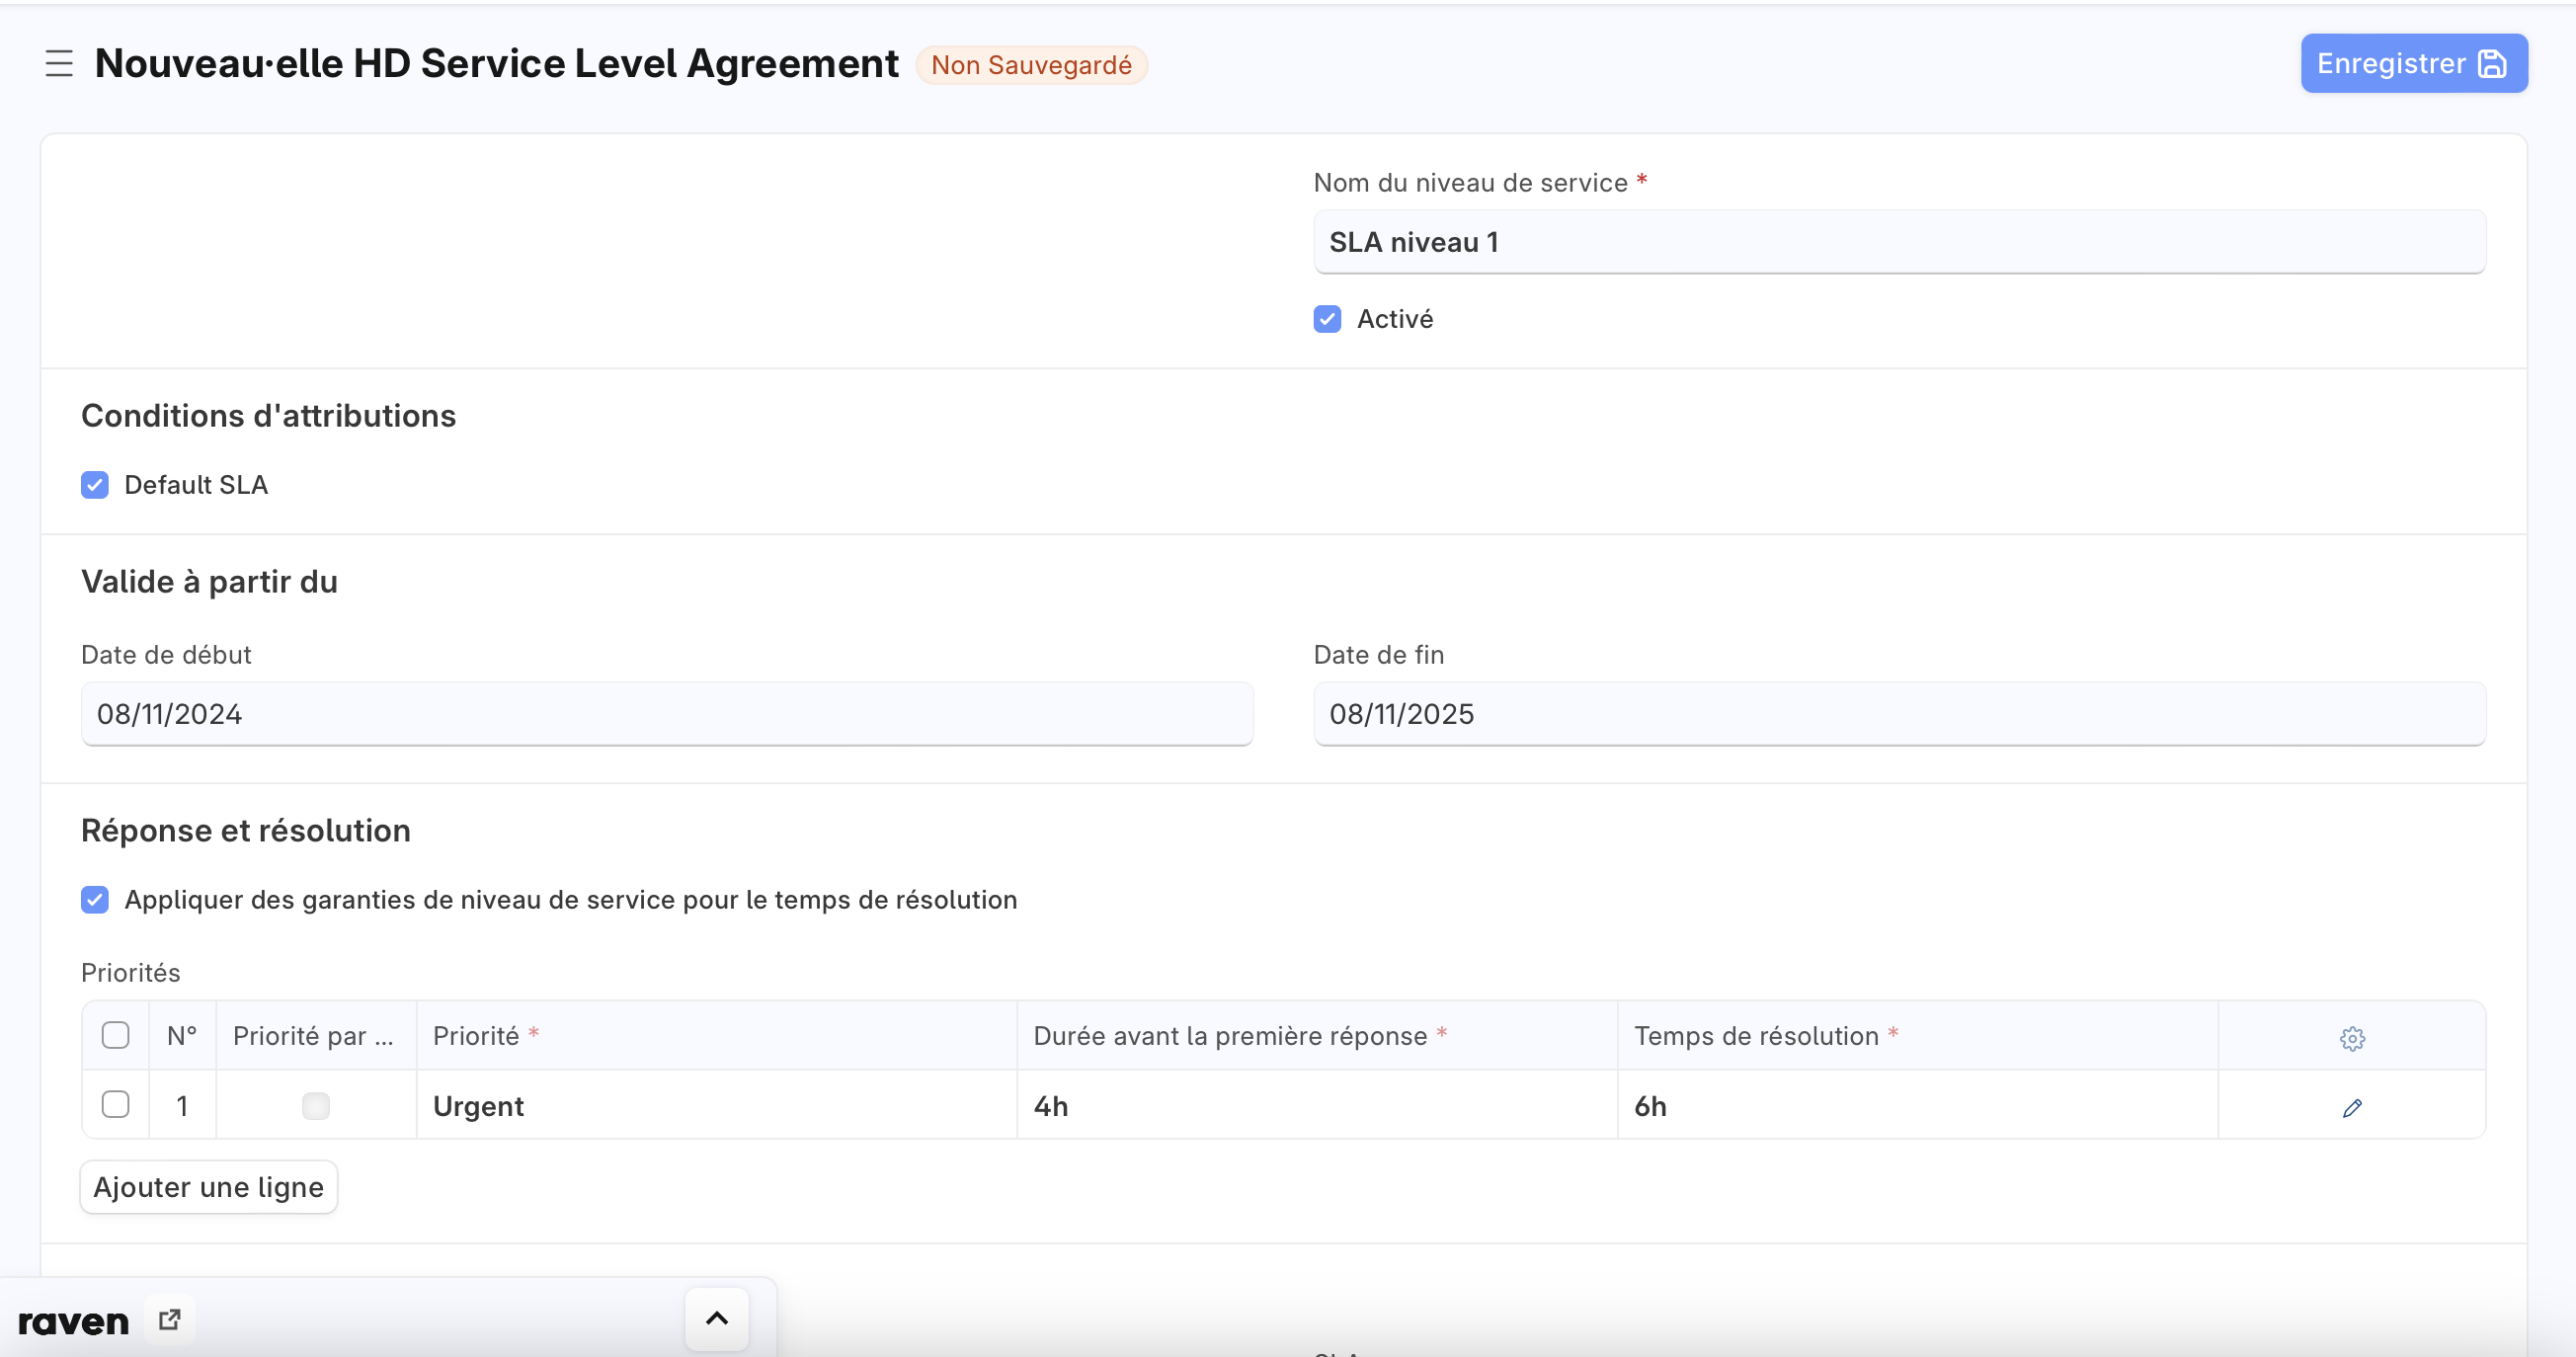Click the 6h resolution time cell
Screen dimensions: 2576x1357
(x=1918, y=1106)
